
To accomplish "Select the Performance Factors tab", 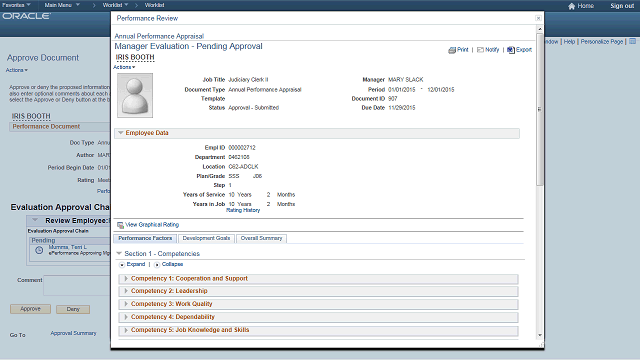I will [x=145, y=238].
